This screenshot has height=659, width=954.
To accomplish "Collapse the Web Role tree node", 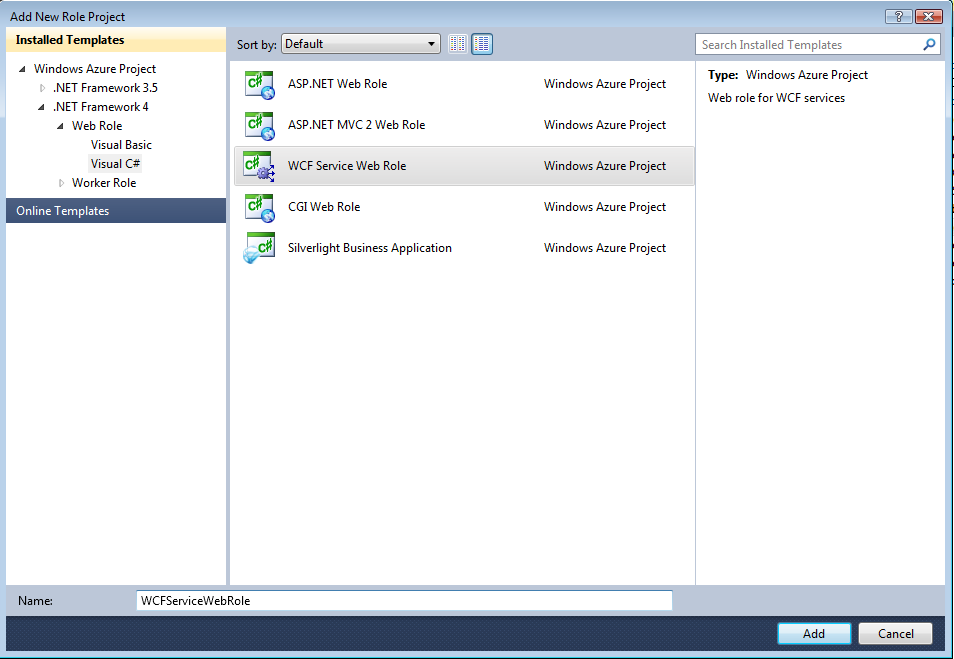I will tap(60, 126).
